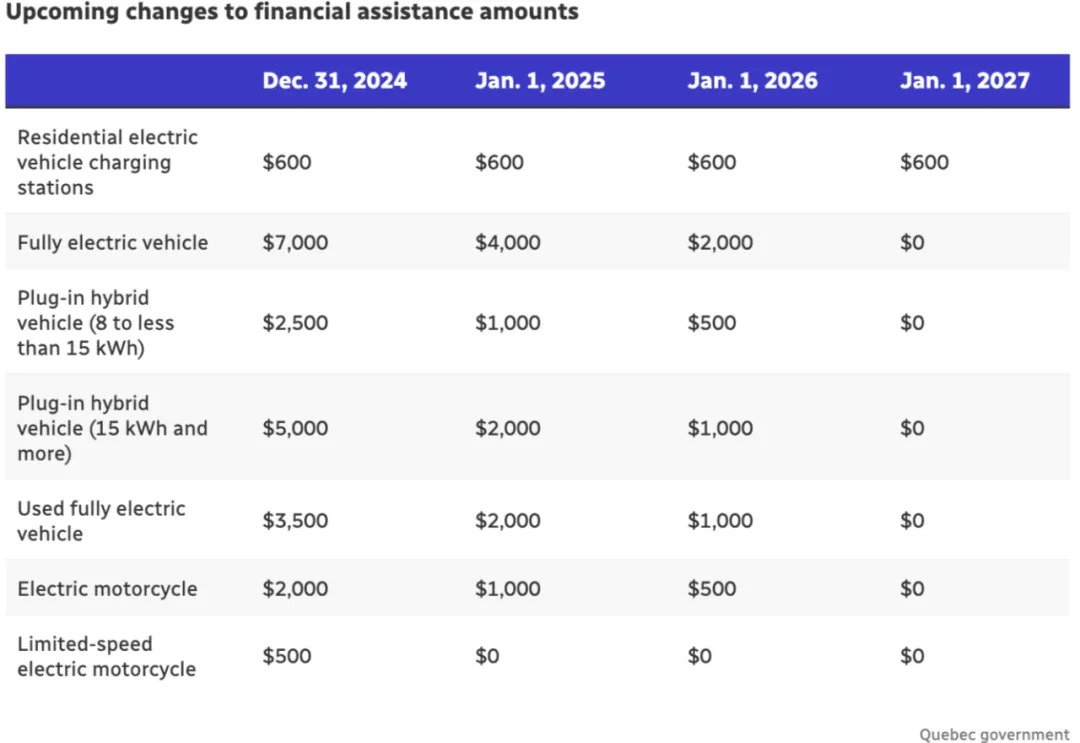The image size is (1080, 743).
Task: Click the 'Electric motorcycle' row label
Action: coord(107,589)
